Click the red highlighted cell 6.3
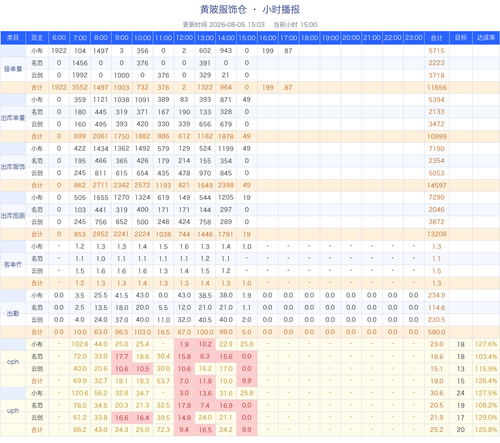This screenshot has height=443, width=500. pos(205,356)
